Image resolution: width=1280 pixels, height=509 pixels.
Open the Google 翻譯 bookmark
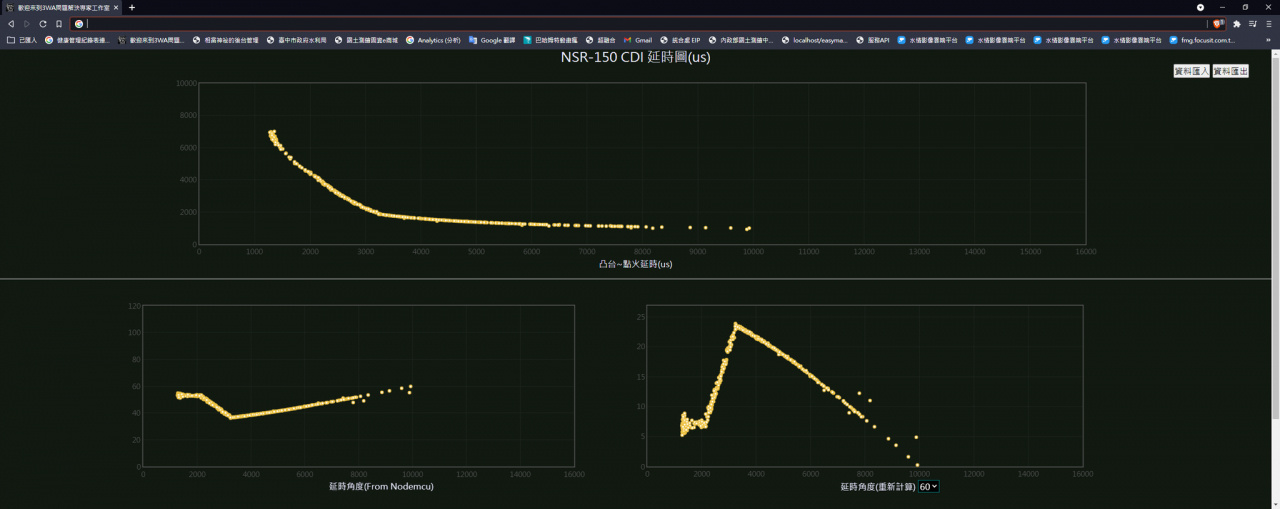[491, 40]
